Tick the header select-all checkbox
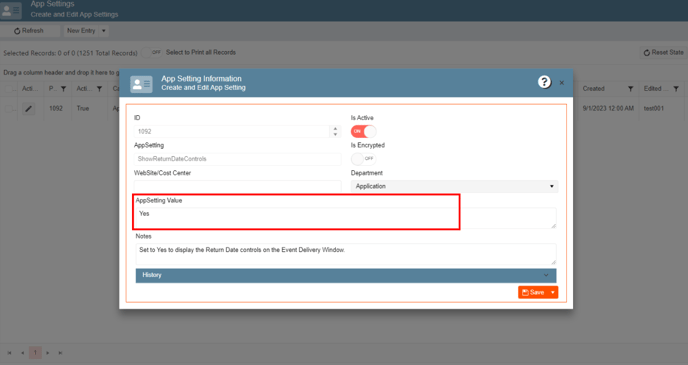The image size is (688, 365). click(8, 89)
